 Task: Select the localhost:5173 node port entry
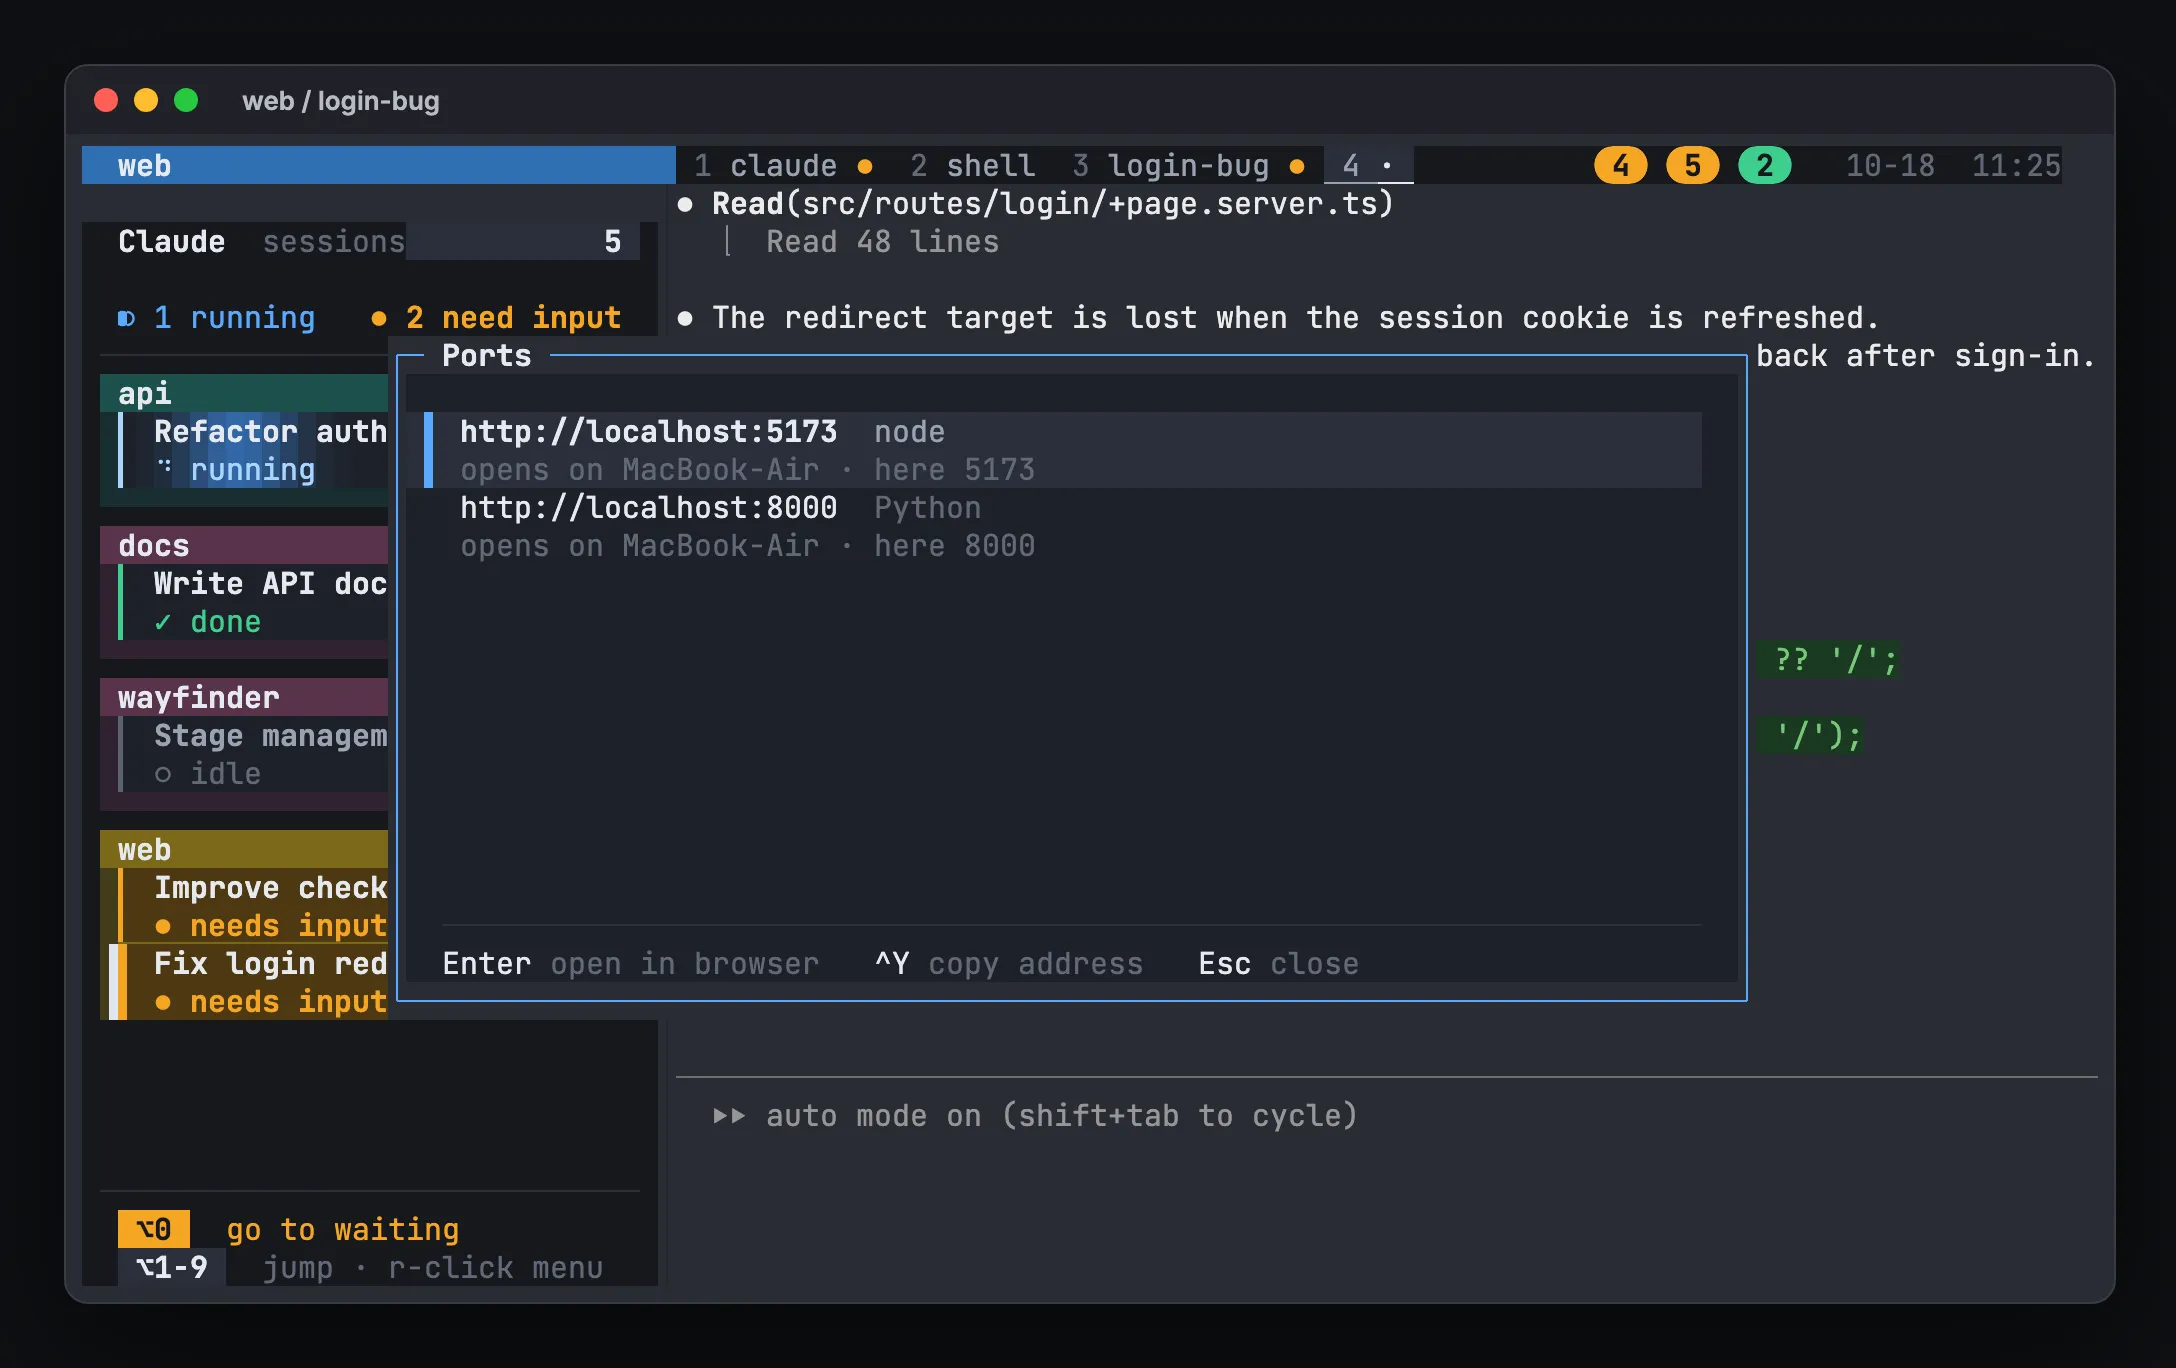[1063, 450]
